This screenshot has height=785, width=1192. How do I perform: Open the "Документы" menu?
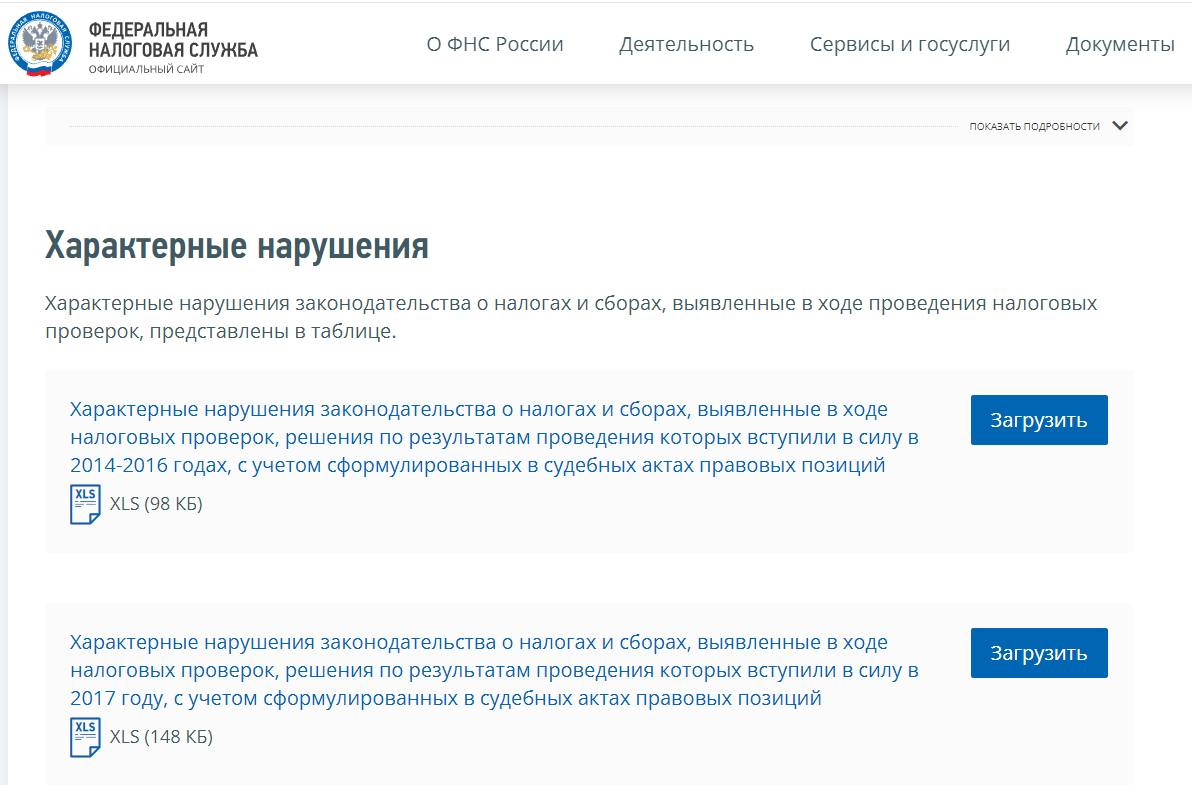pos(1121,44)
